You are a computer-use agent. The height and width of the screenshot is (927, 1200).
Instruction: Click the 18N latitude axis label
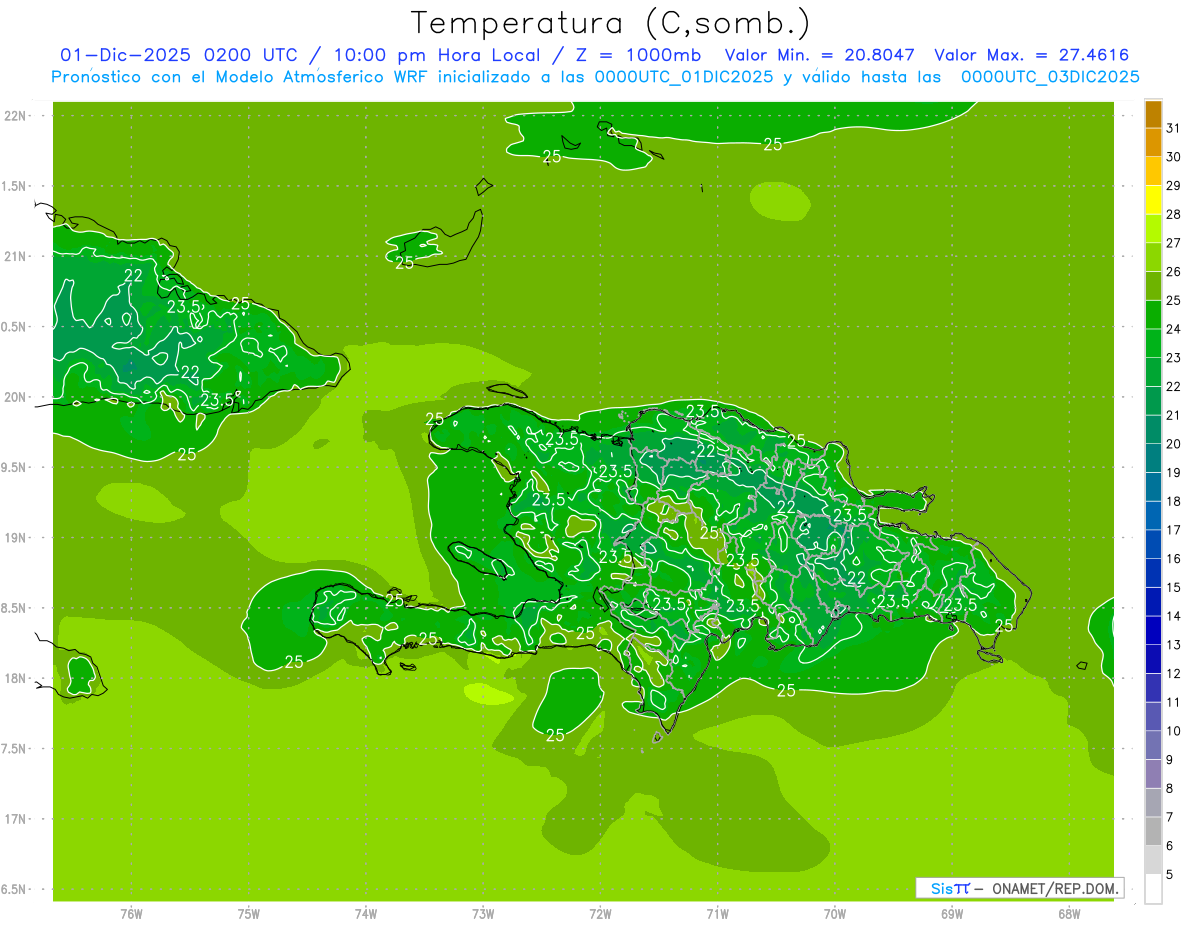[16, 679]
